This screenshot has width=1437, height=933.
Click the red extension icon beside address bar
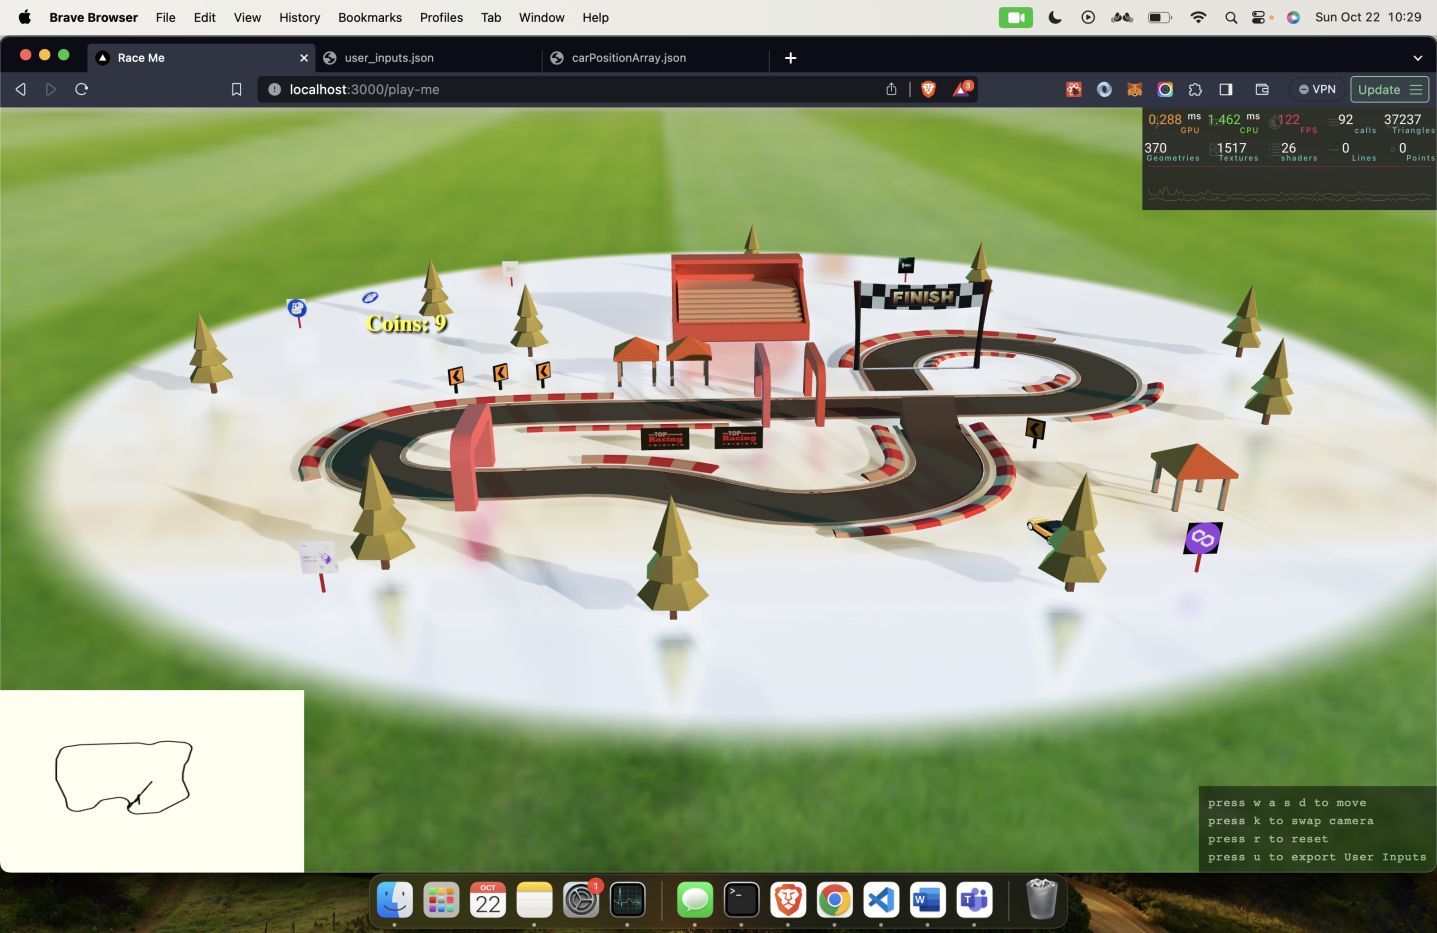tap(1074, 89)
